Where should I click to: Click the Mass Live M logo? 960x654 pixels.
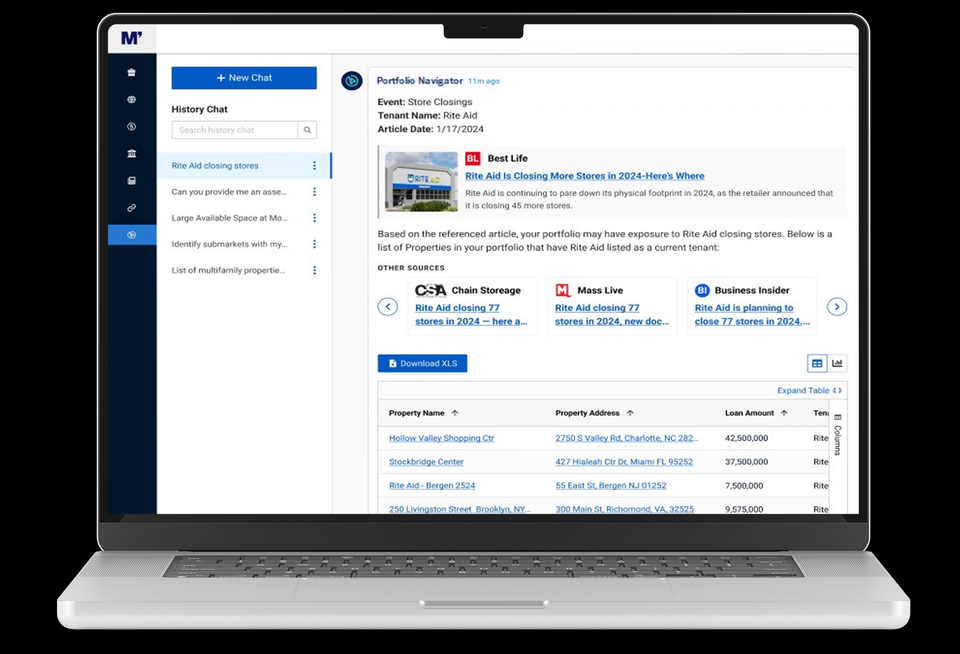(563, 290)
